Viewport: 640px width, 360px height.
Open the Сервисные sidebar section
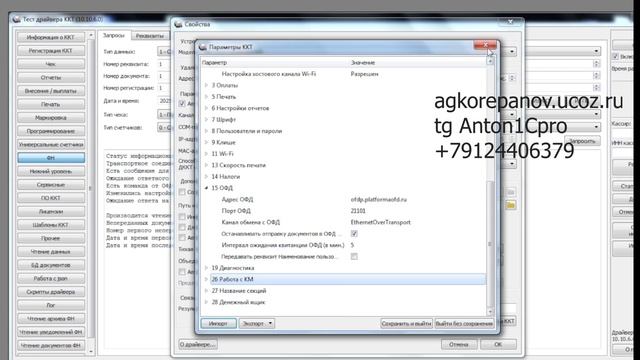click(x=51, y=184)
